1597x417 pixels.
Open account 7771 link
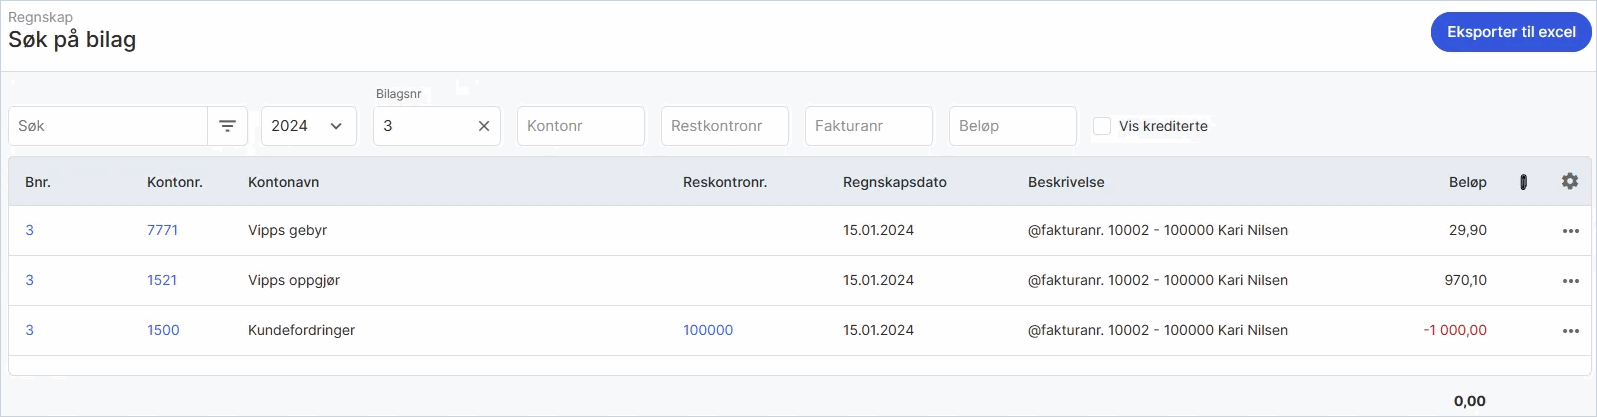(x=162, y=230)
